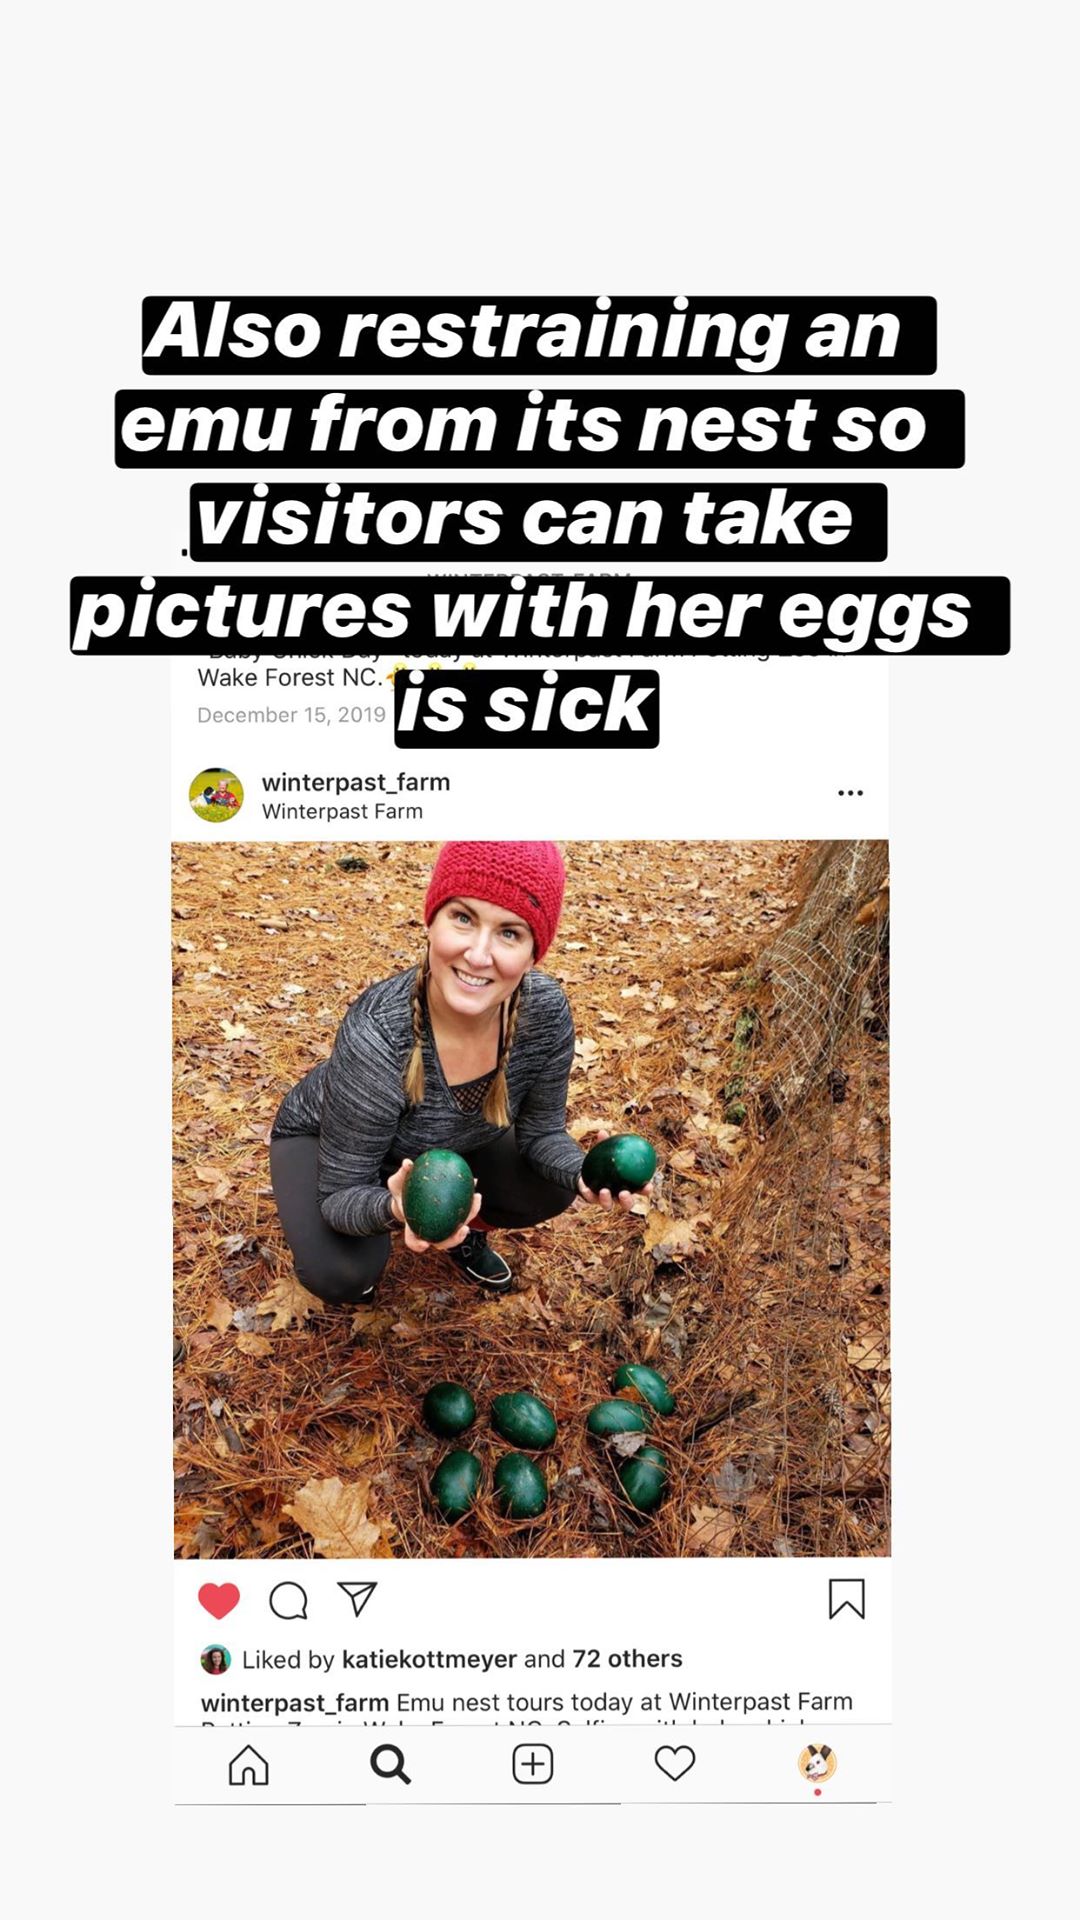Tap the red heart like icon

point(219,1600)
